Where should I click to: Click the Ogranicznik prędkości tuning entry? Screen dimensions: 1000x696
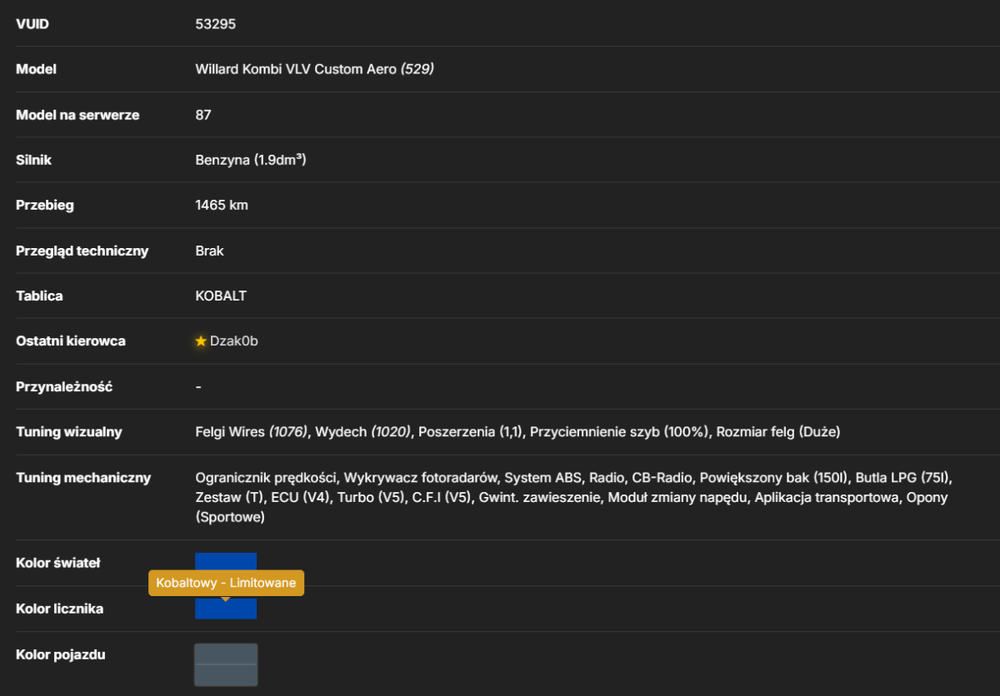[266, 478]
